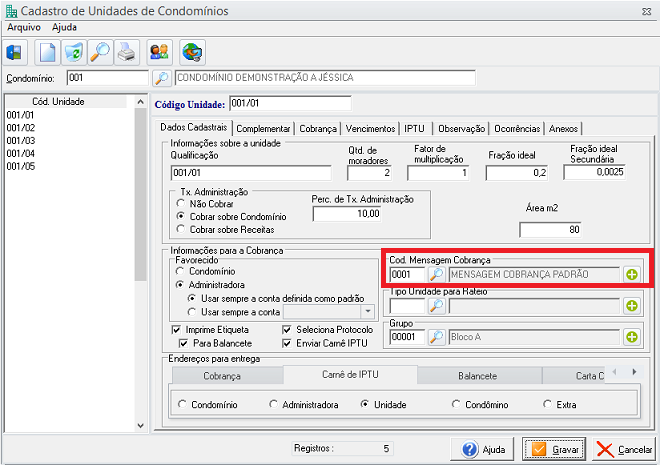Switch to the Complementar tab
This screenshot has height=465, width=660.
[263, 129]
